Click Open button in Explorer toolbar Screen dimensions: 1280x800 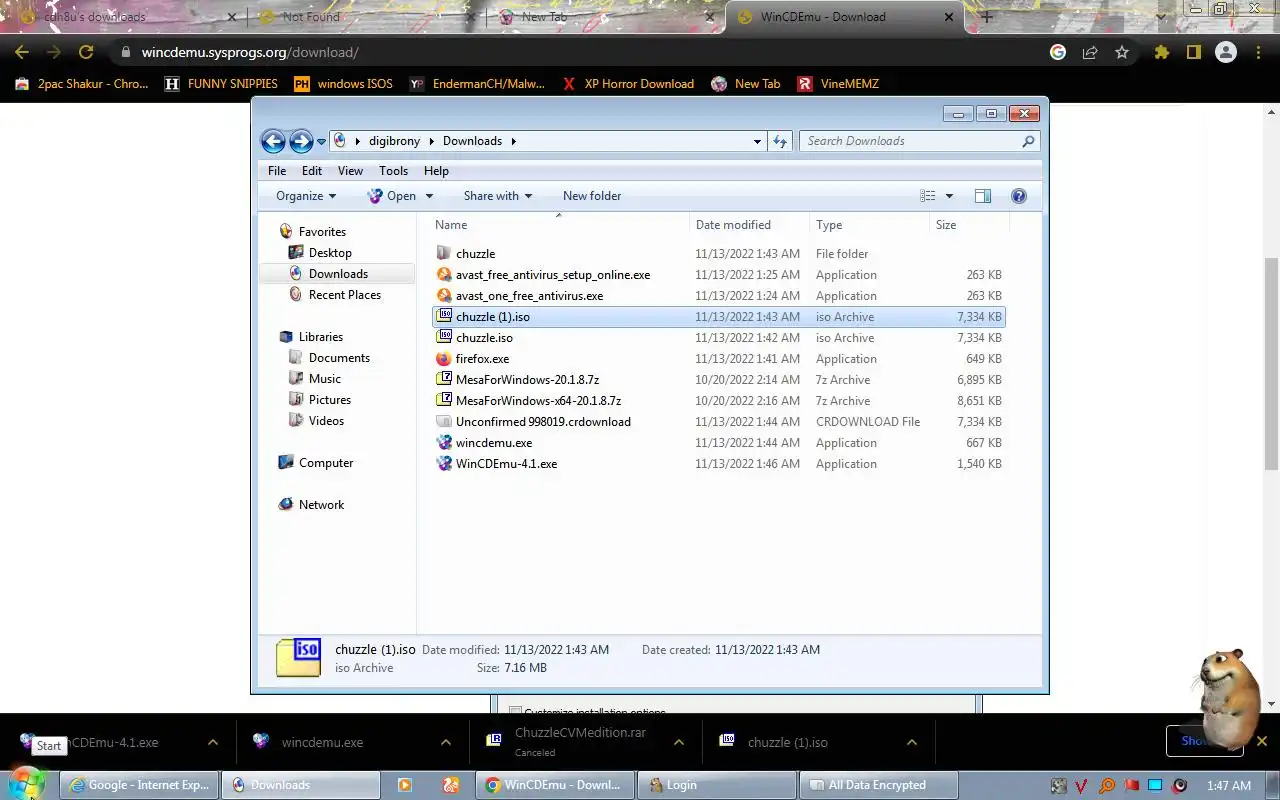pyautogui.click(x=391, y=196)
